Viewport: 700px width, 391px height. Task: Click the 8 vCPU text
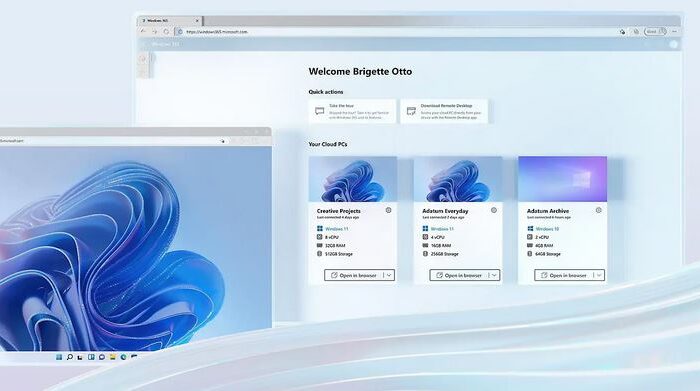coord(332,237)
